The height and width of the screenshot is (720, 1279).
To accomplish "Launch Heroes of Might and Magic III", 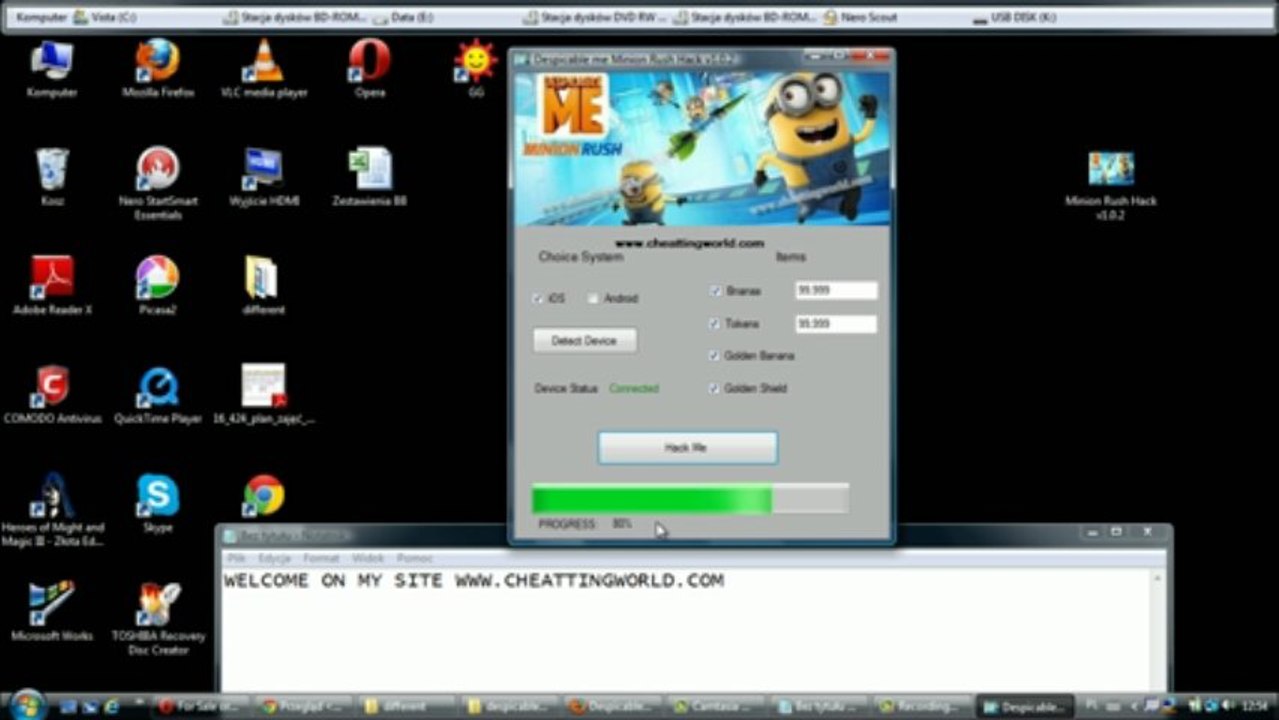I will click(52, 510).
